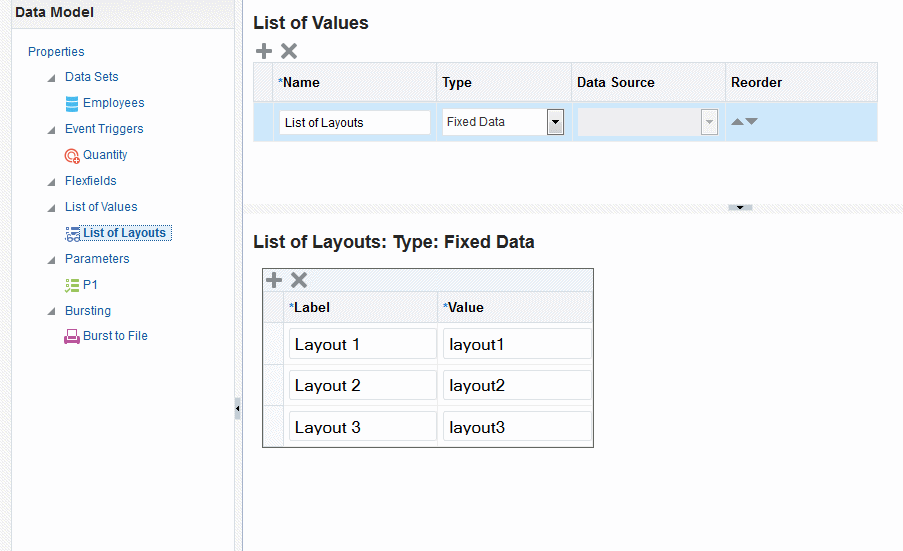Click the Burst to File icon
903x551 pixels.
point(72,337)
